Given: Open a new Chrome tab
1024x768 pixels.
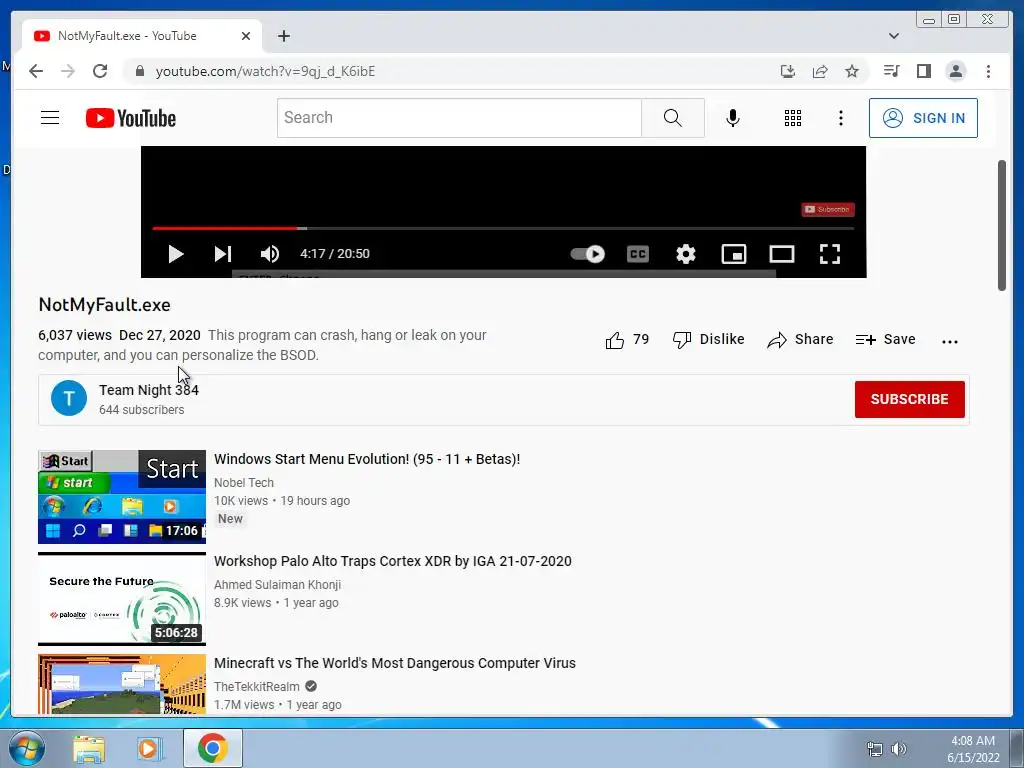Looking at the screenshot, I should pos(283,36).
